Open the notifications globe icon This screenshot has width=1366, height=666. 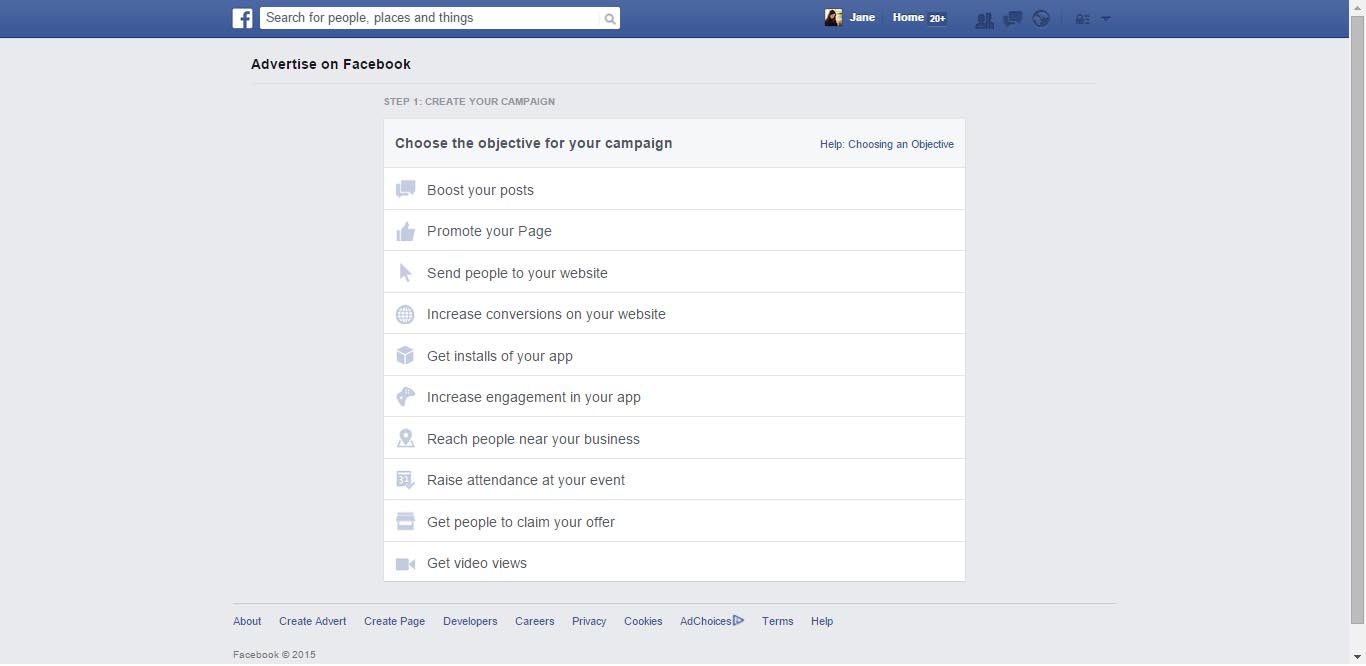pos(1041,18)
